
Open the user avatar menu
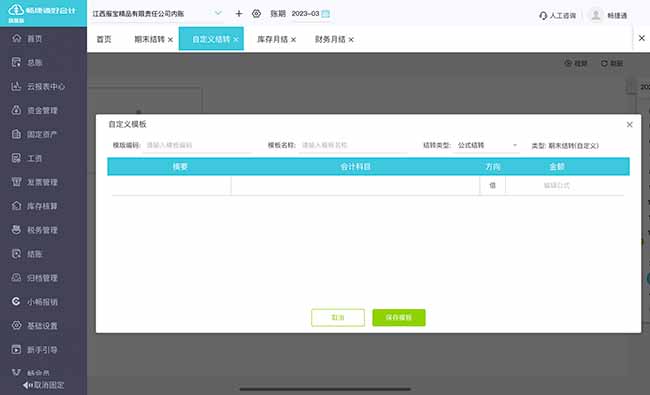tap(596, 15)
